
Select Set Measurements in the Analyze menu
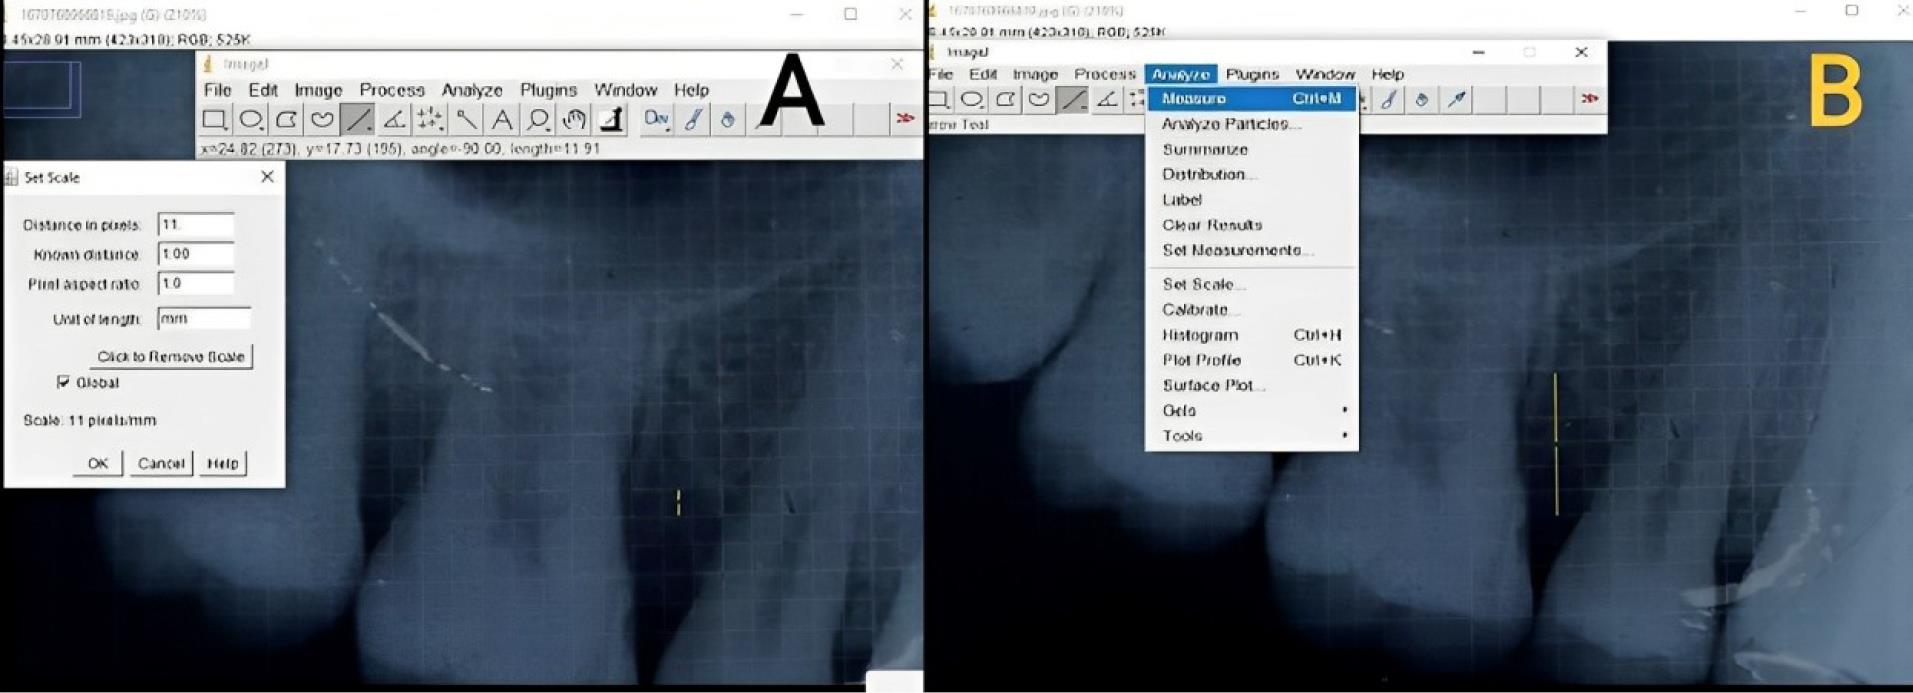pos(1237,250)
